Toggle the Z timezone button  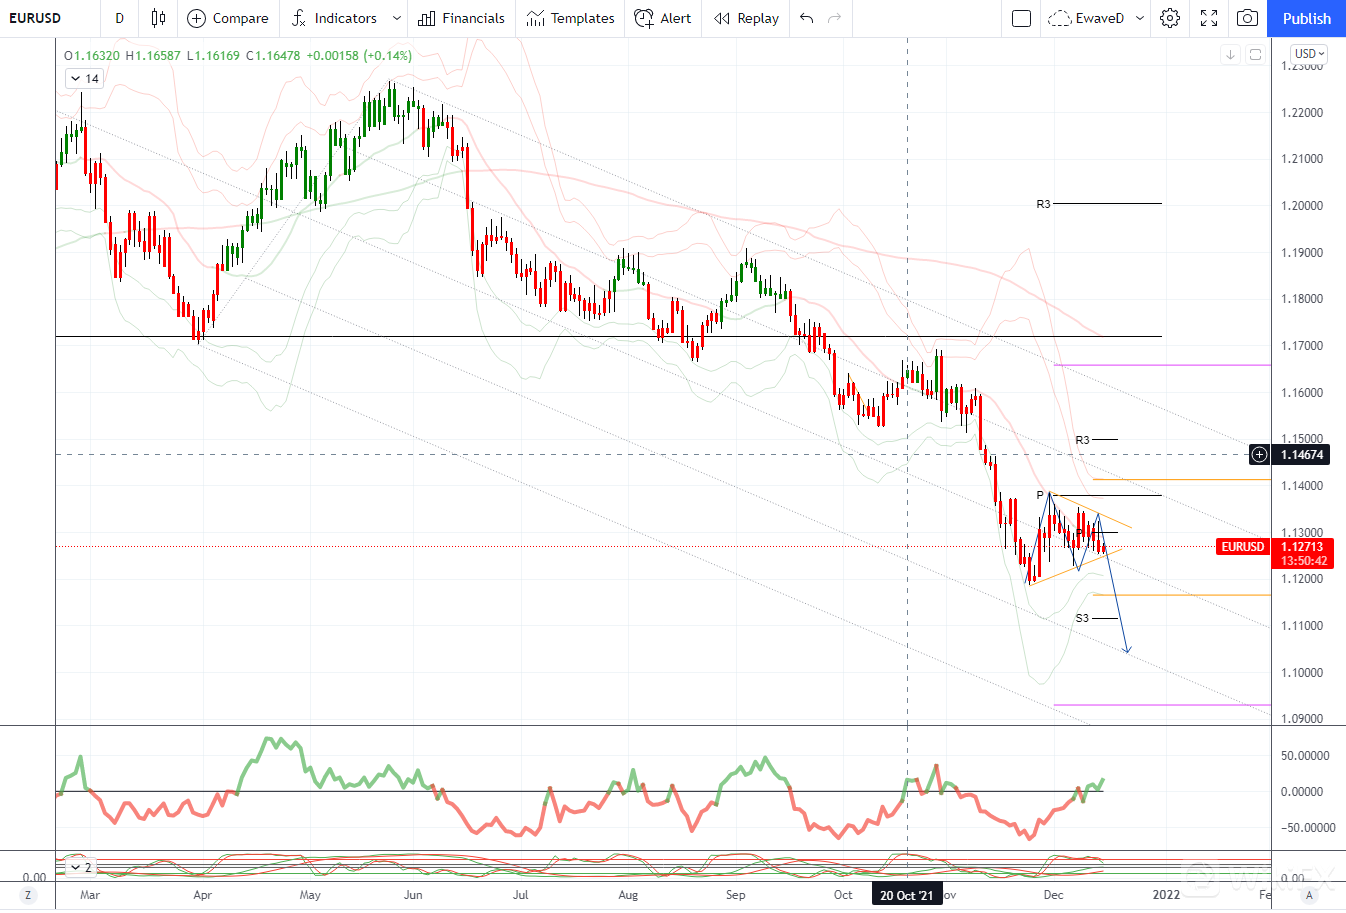28,895
